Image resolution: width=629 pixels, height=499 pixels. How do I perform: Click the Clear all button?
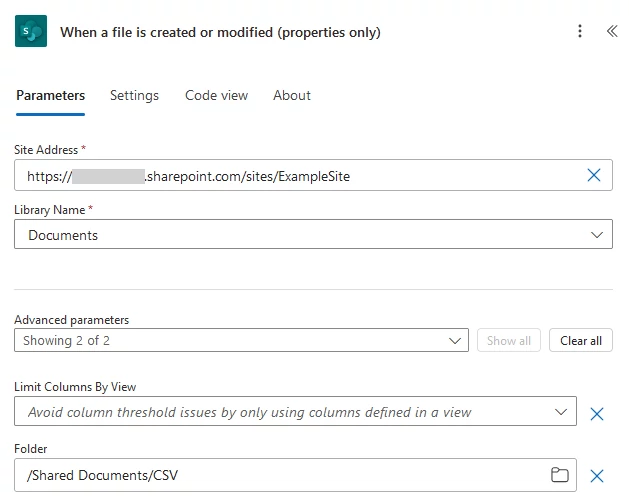click(581, 340)
